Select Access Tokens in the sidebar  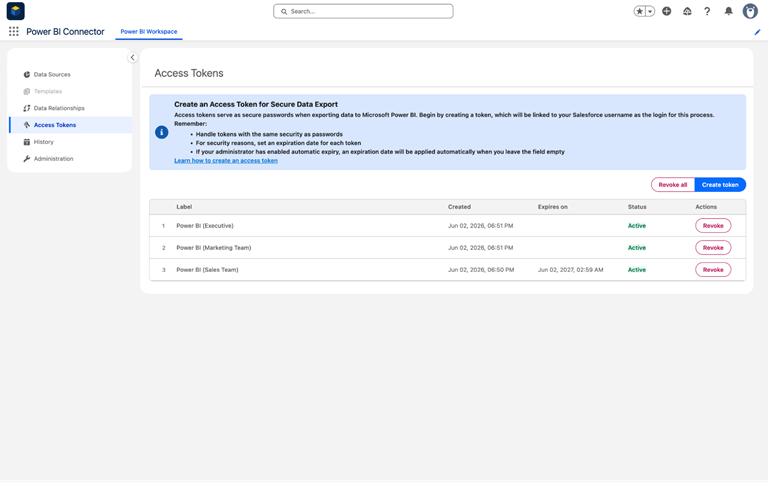point(70,125)
